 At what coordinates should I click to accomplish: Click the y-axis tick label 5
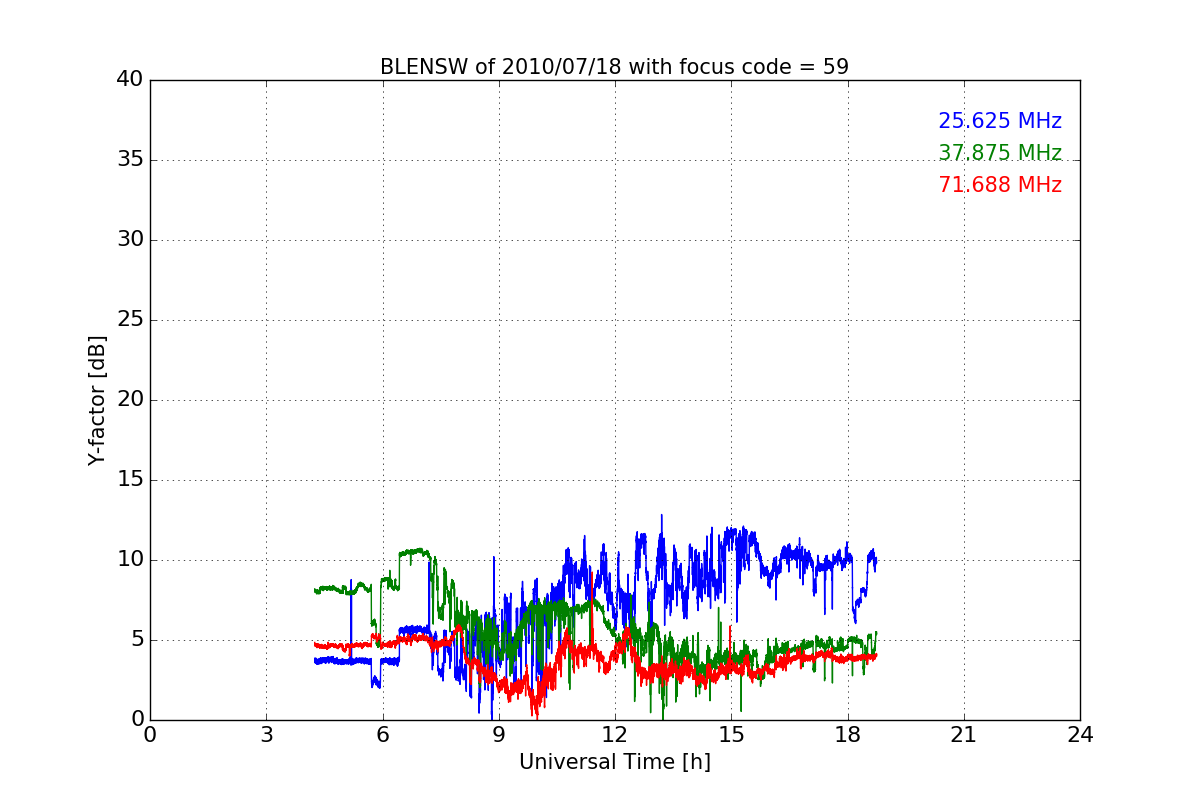[136, 640]
